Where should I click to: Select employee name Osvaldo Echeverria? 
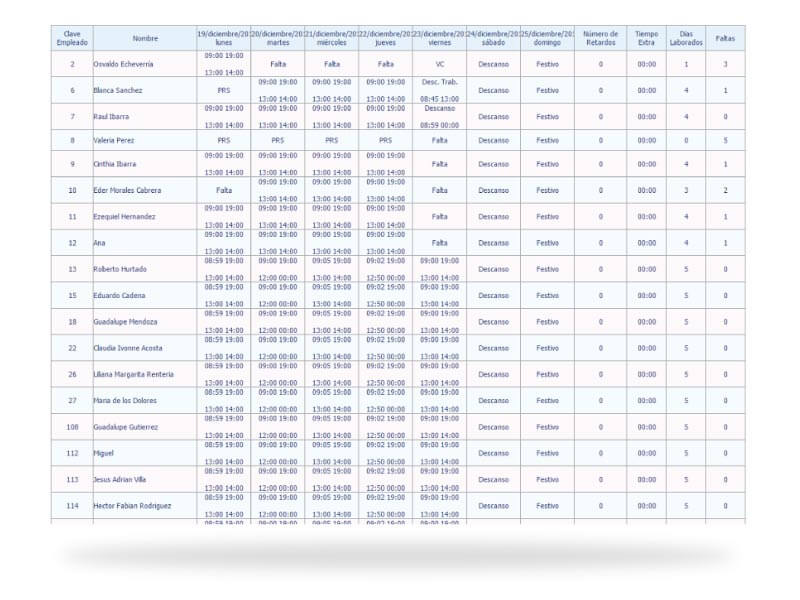click(x=123, y=64)
